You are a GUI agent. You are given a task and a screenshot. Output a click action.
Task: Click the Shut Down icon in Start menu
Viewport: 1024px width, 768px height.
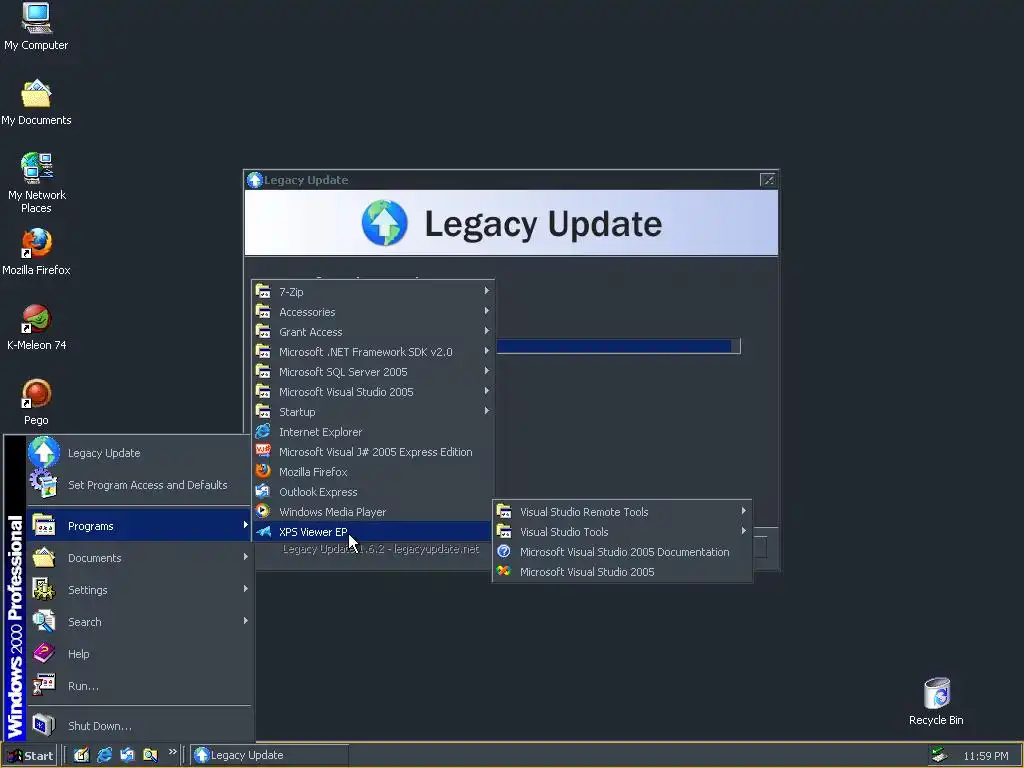[44, 726]
